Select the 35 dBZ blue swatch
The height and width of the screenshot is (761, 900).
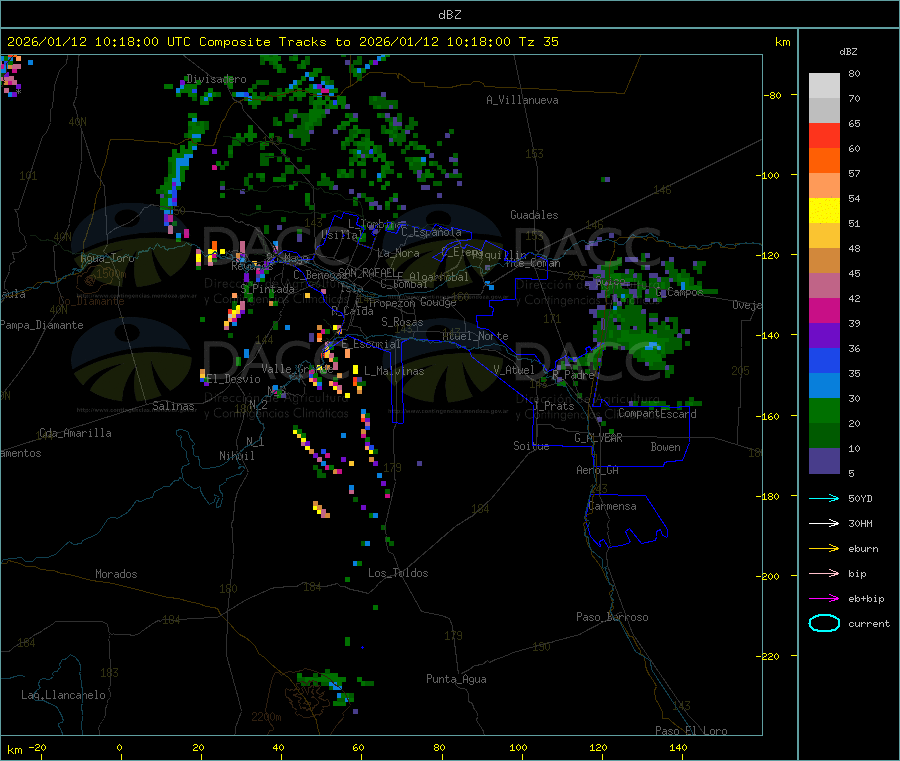tap(824, 361)
